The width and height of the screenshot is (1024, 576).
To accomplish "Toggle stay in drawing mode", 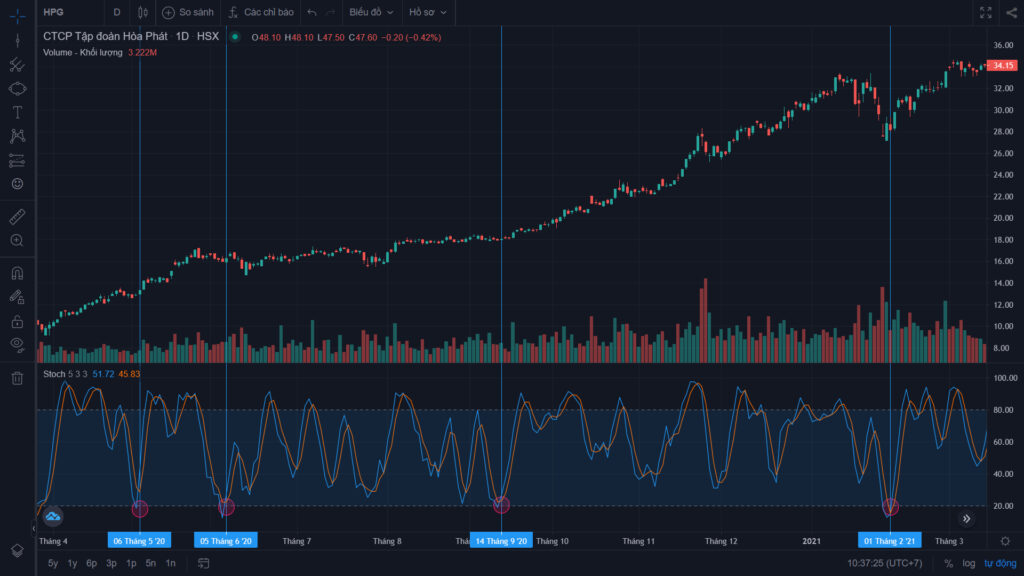I will 18,297.
